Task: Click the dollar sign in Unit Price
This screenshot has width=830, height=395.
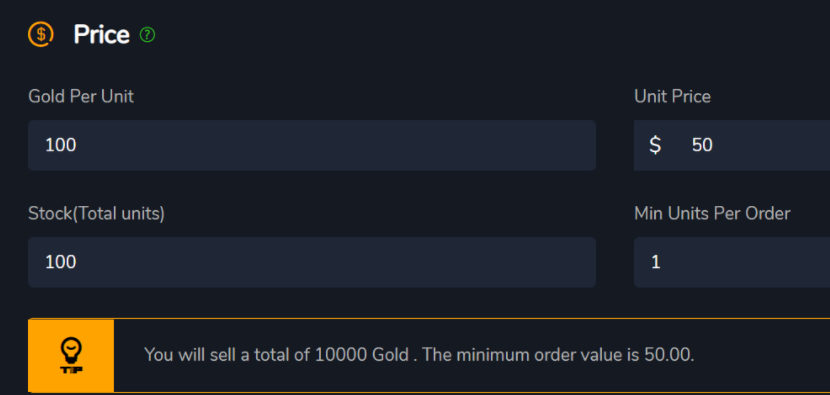Action: pos(655,145)
